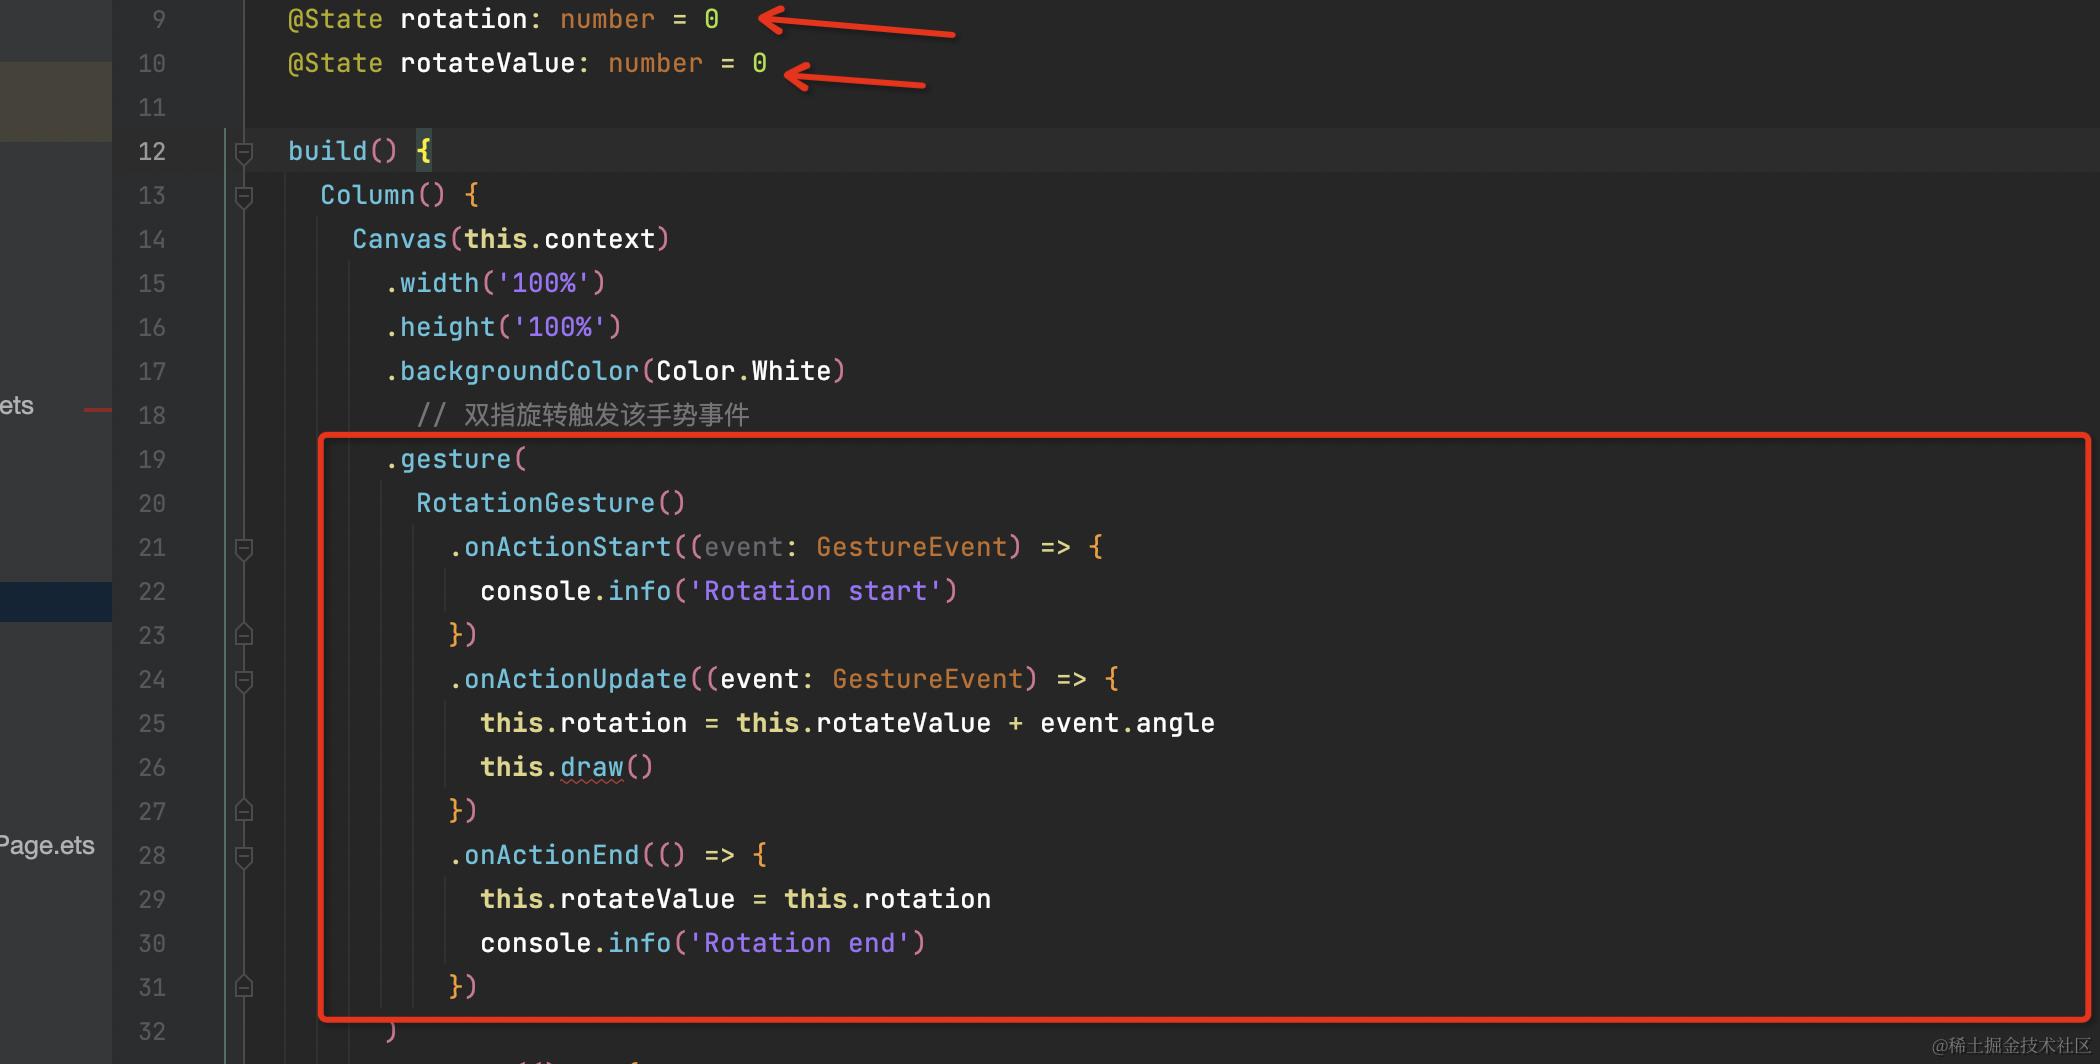This screenshot has height=1064, width=2100.
Task: Click the .width attribute call
Action: point(432,283)
